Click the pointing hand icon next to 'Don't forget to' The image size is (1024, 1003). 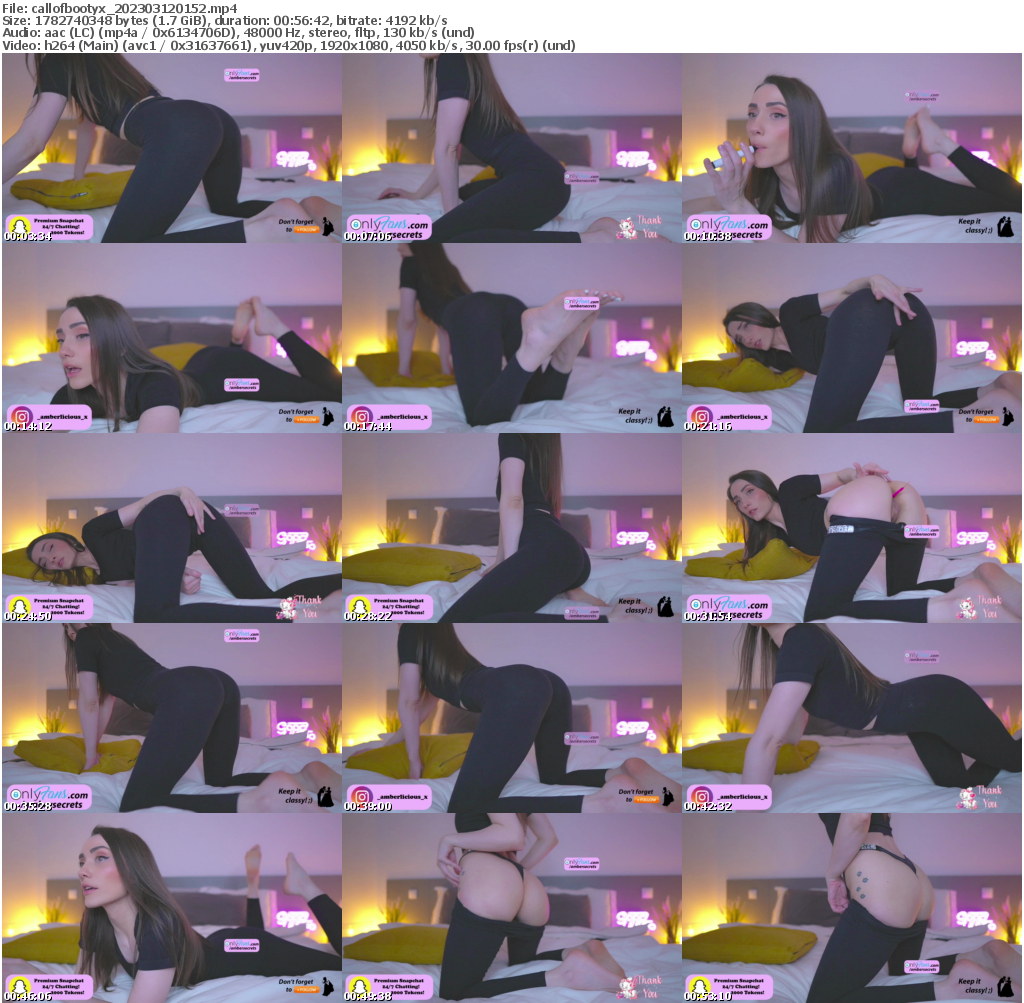[326, 228]
